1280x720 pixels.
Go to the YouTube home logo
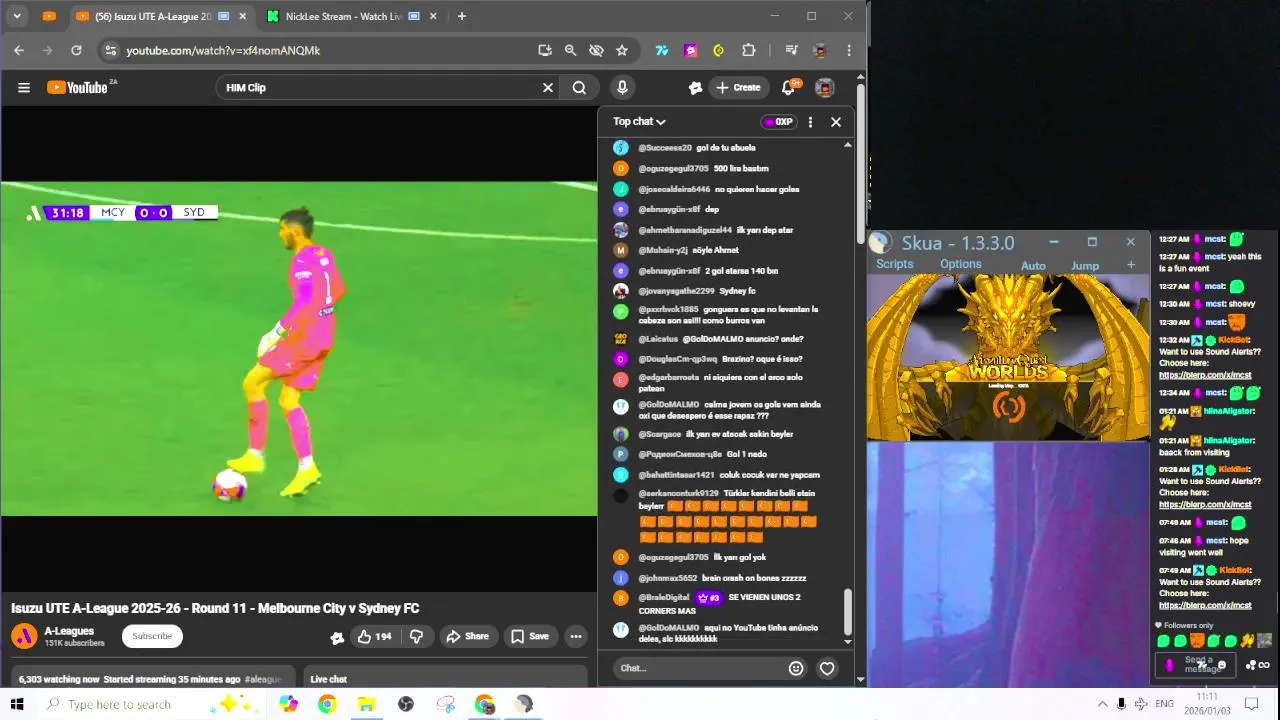point(80,88)
